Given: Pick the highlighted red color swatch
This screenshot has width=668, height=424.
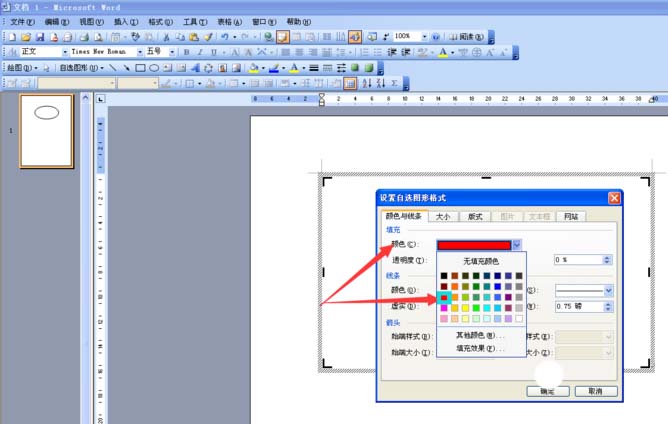Looking at the screenshot, I should (x=446, y=297).
